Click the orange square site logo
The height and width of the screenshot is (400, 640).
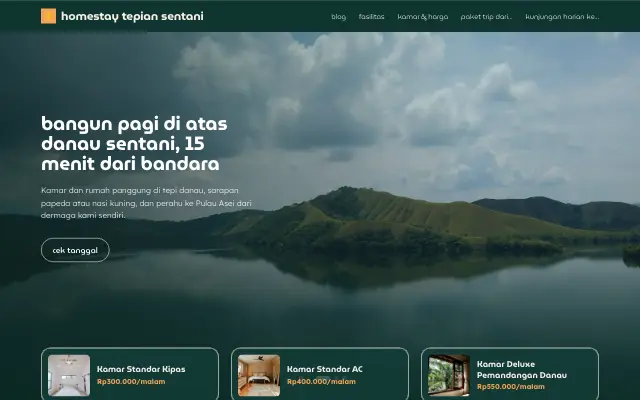(48, 16)
